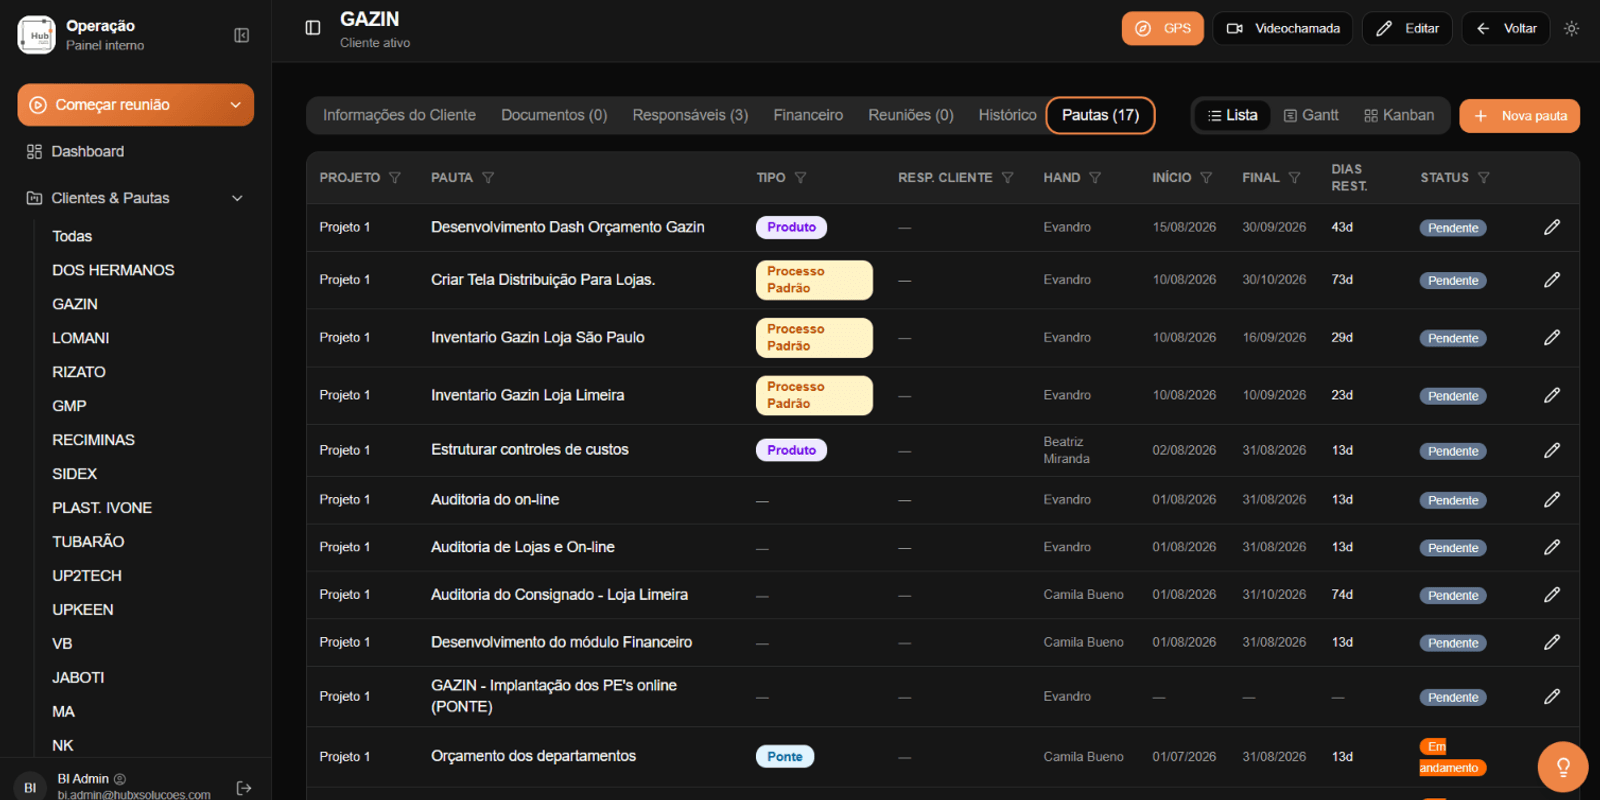
Task: Click the GPS button
Action: [x=1162, y=28]
